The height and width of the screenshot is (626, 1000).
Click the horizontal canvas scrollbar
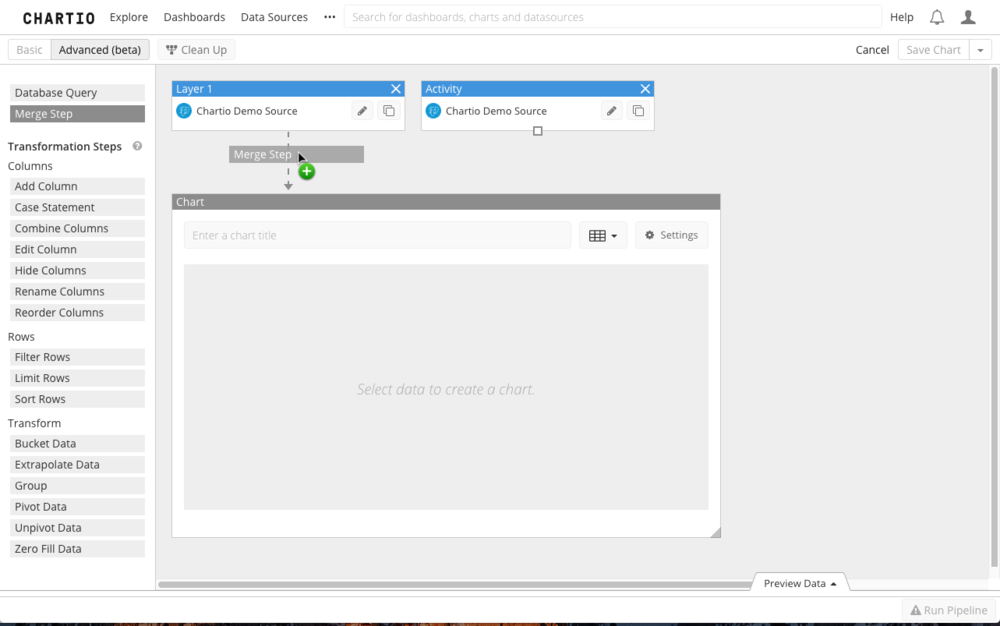[x=455, y=584]
